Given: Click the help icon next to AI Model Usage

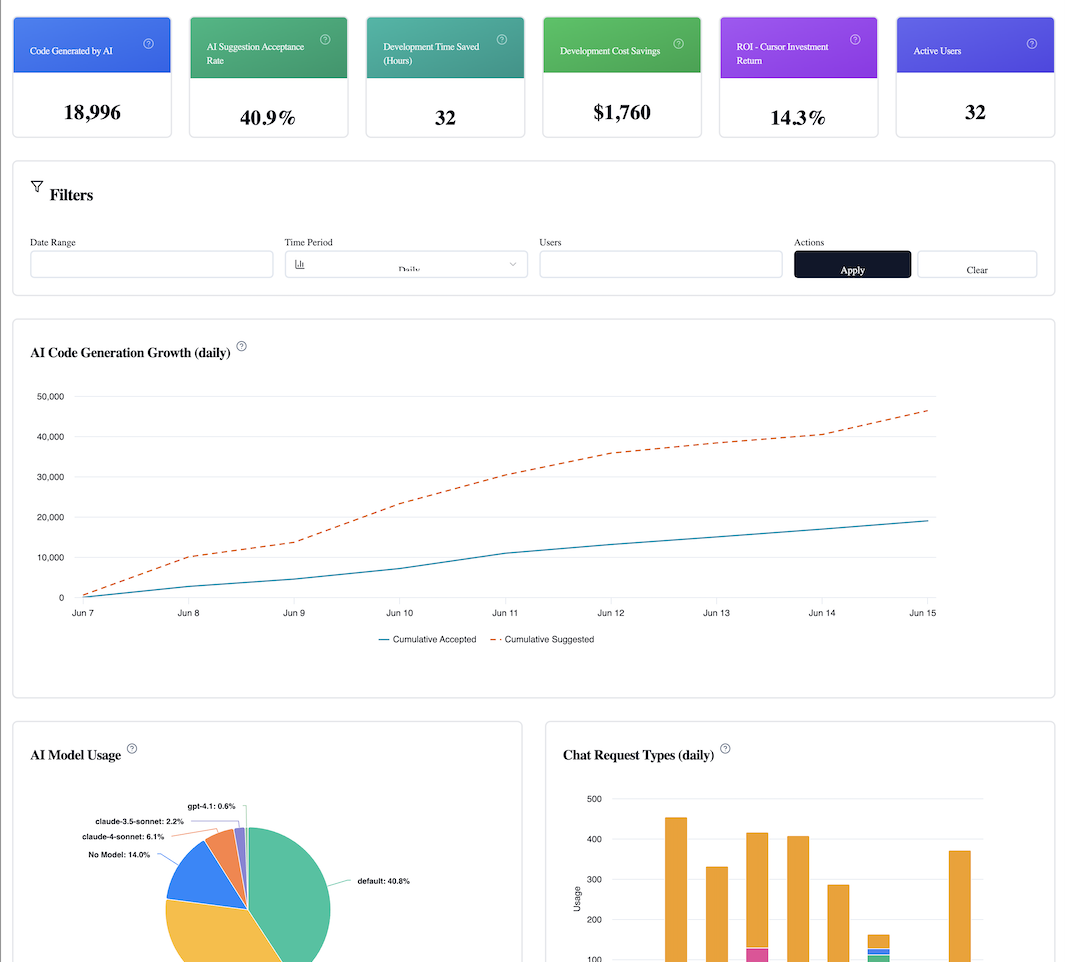Looking at the screenshot, I should pyautogui.click(x=132, y=748).
